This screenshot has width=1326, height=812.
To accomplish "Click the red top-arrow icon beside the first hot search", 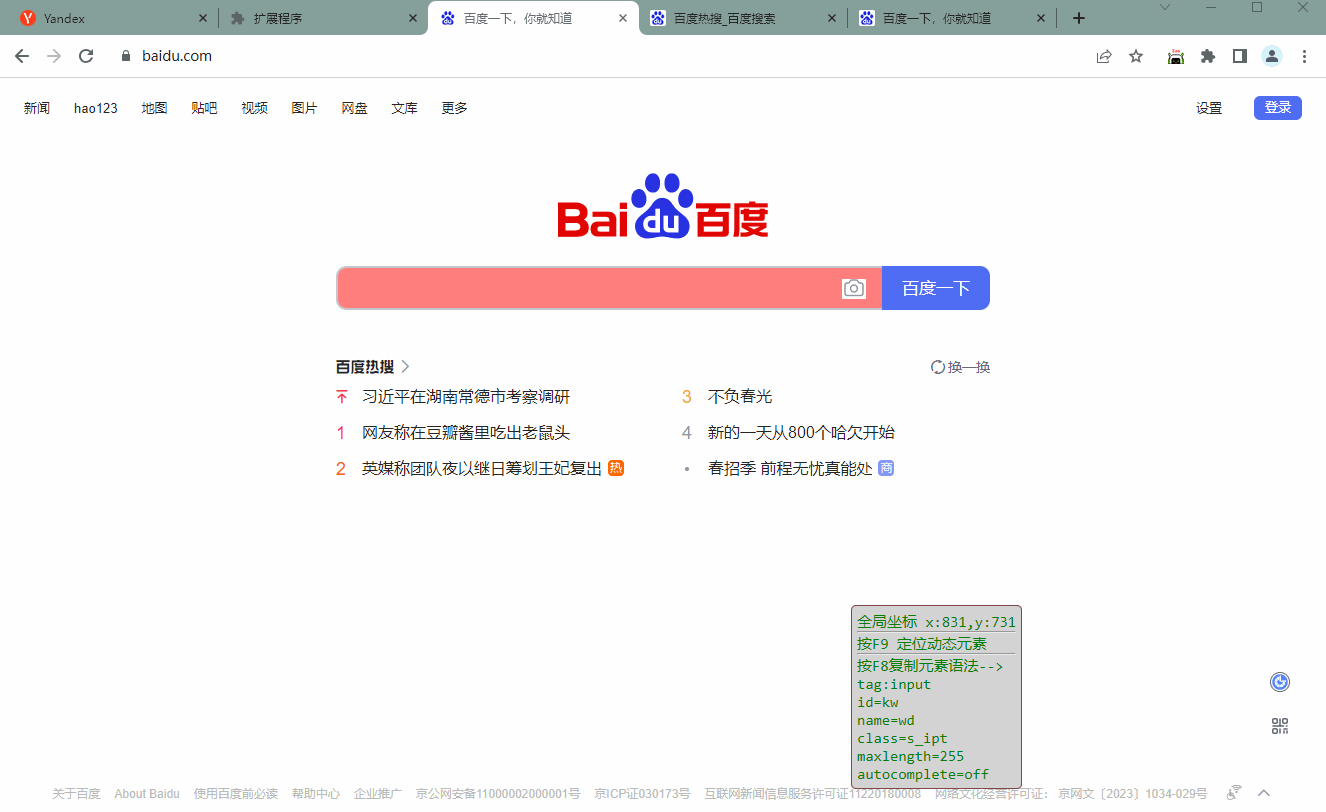I will 341,397.
